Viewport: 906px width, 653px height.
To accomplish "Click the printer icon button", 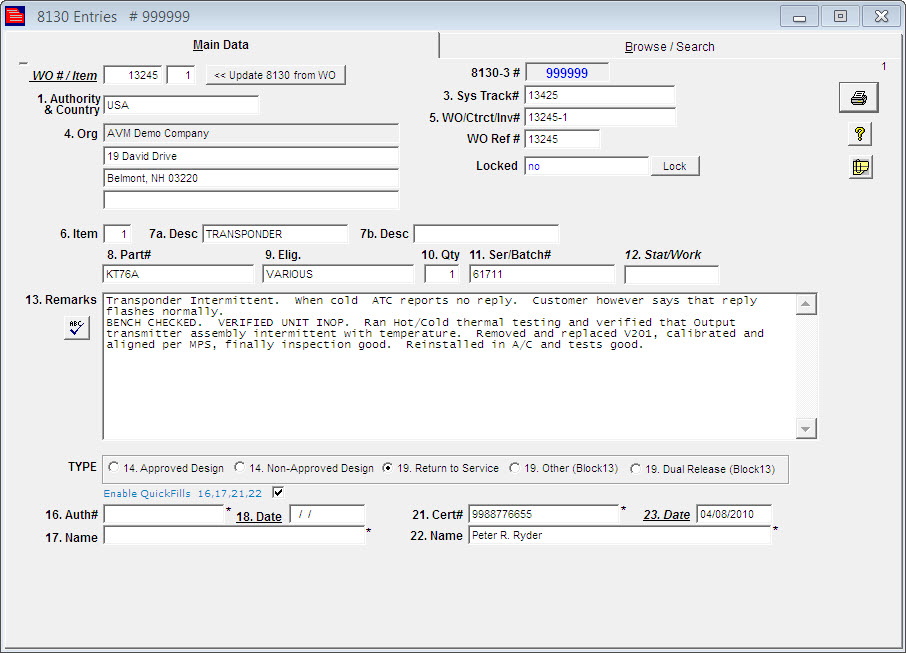I will (858, 98).
